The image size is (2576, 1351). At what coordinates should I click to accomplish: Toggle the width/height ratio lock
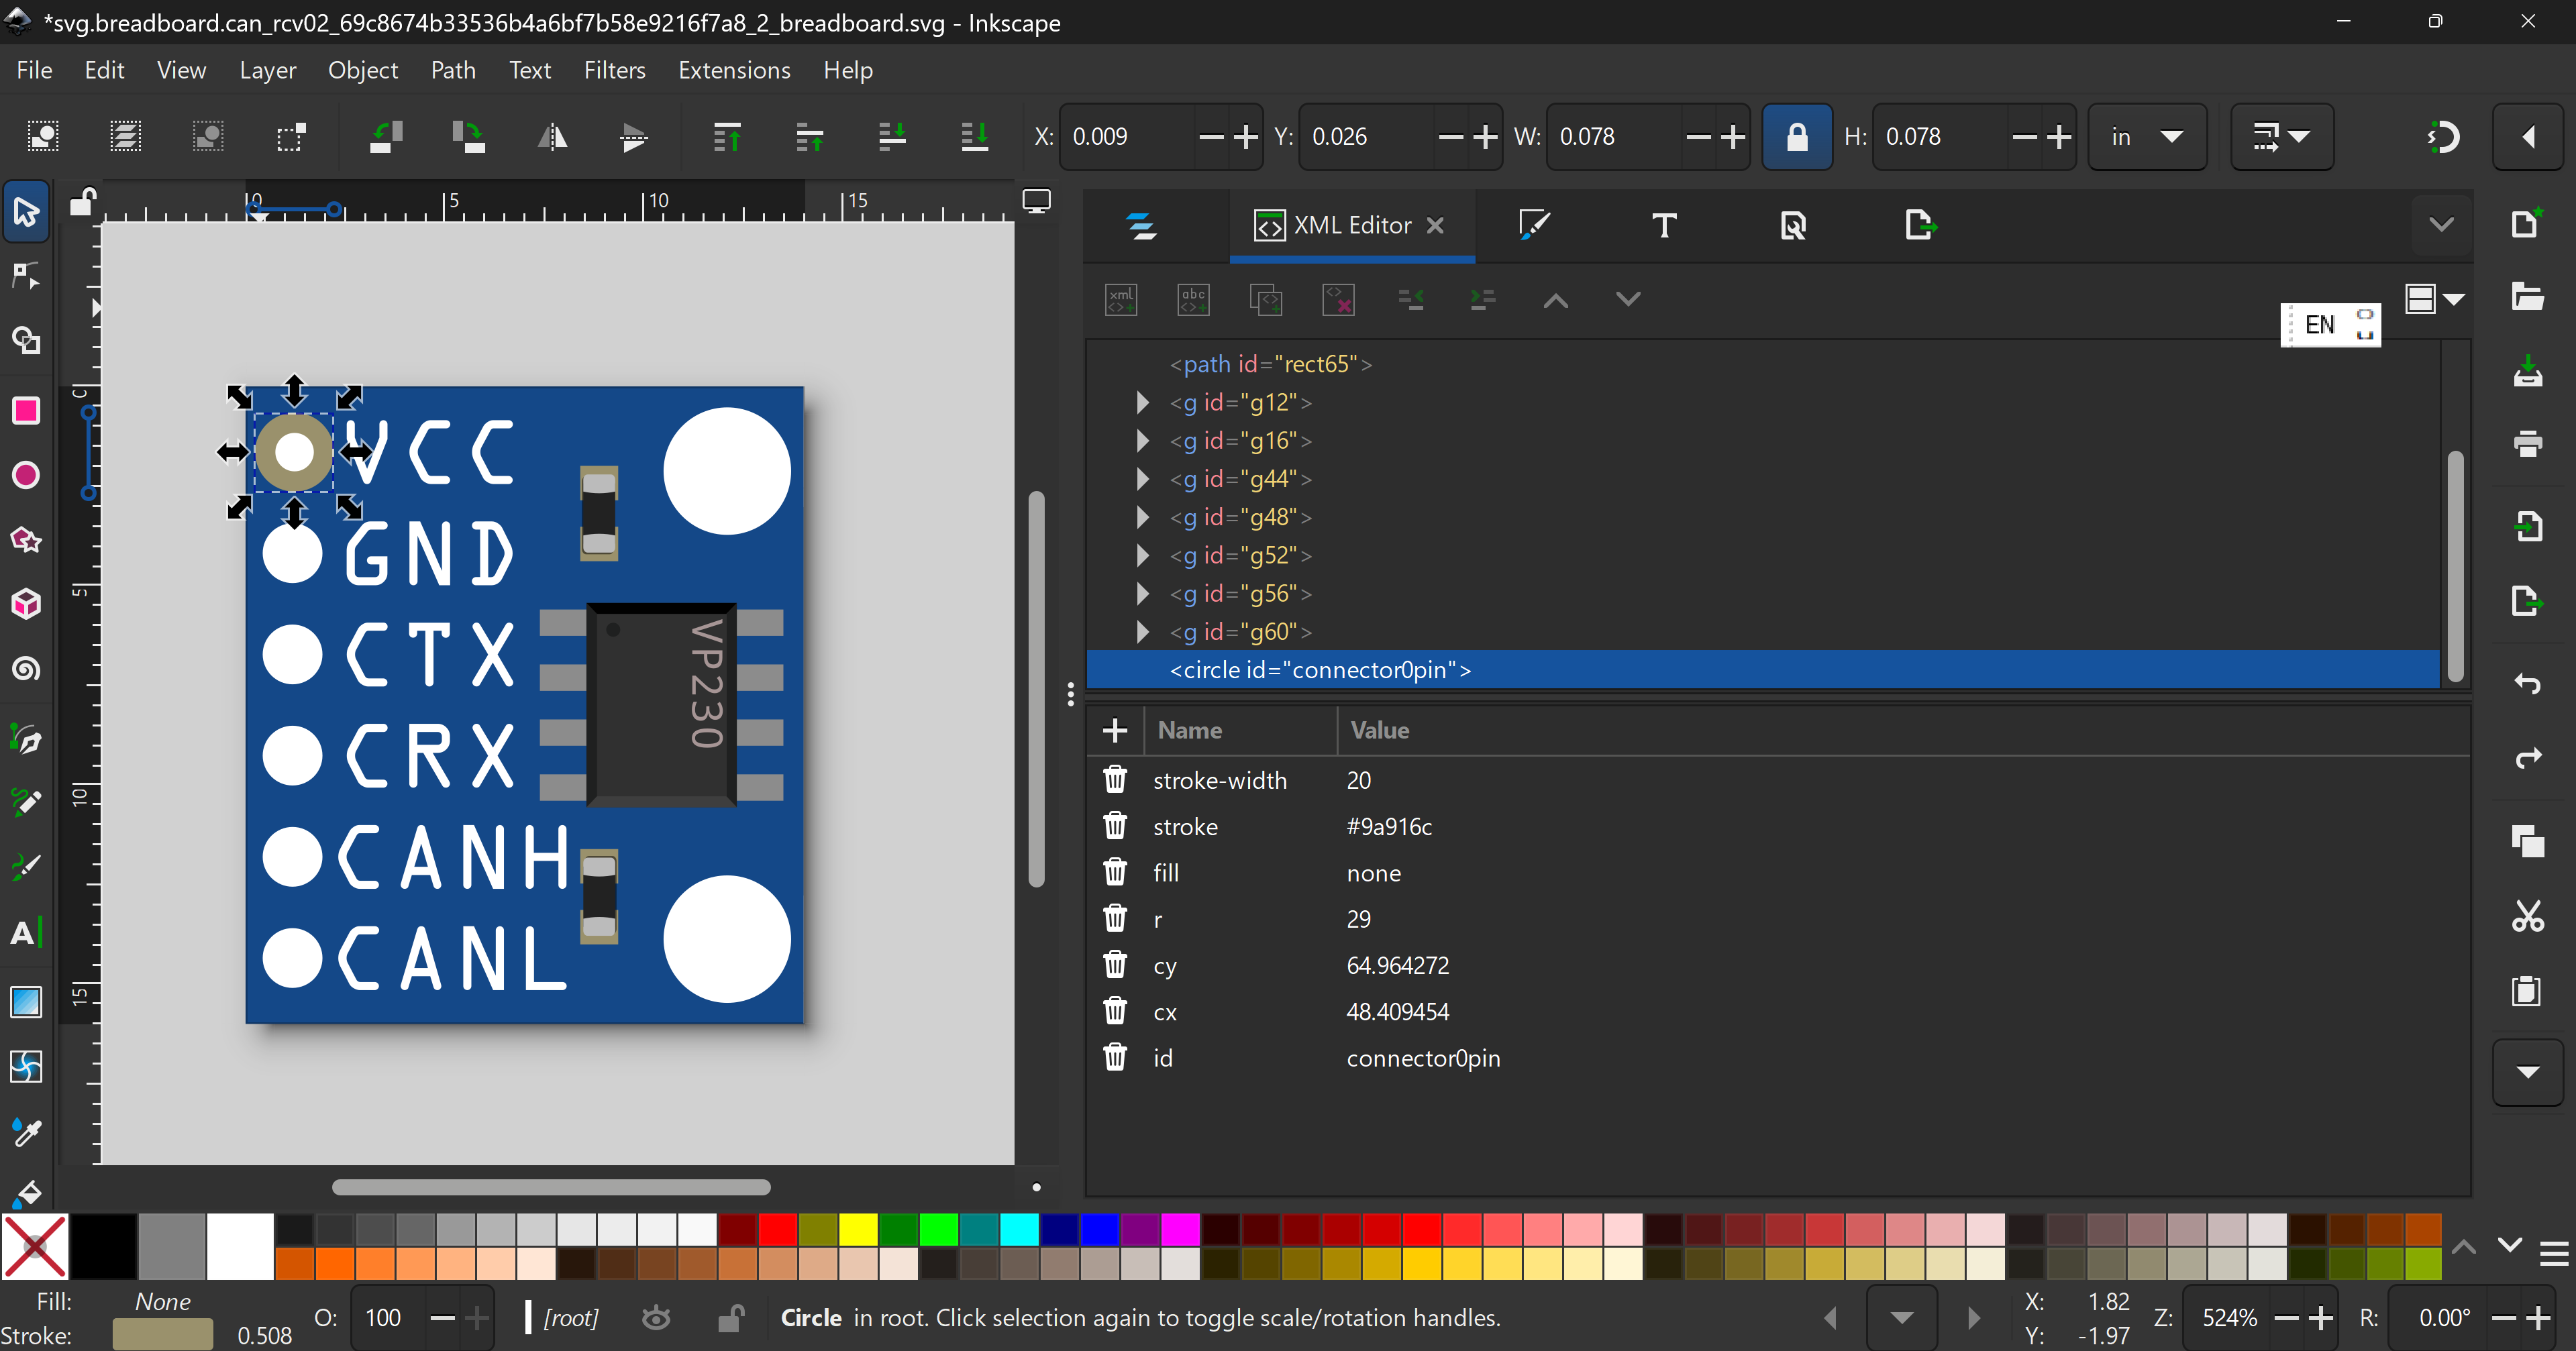(1796, 137)
